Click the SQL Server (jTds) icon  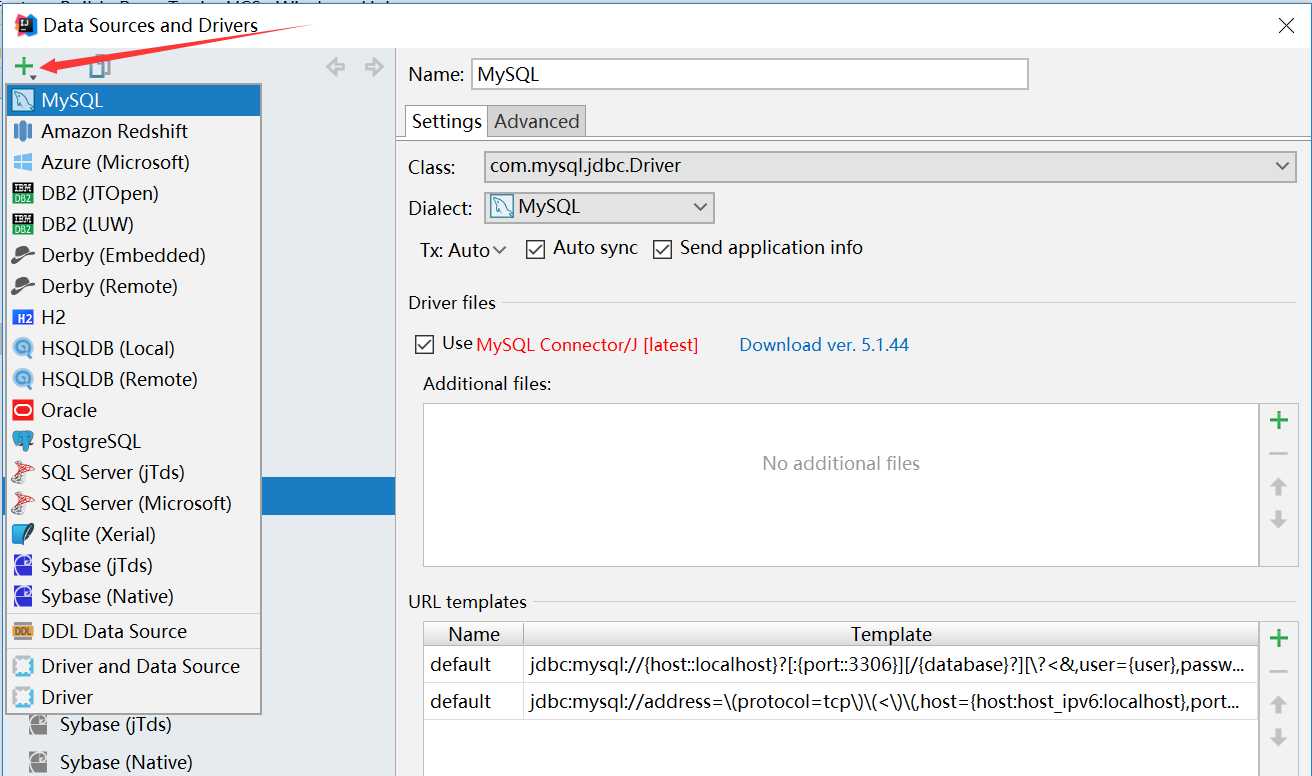(x=23, y=472)
